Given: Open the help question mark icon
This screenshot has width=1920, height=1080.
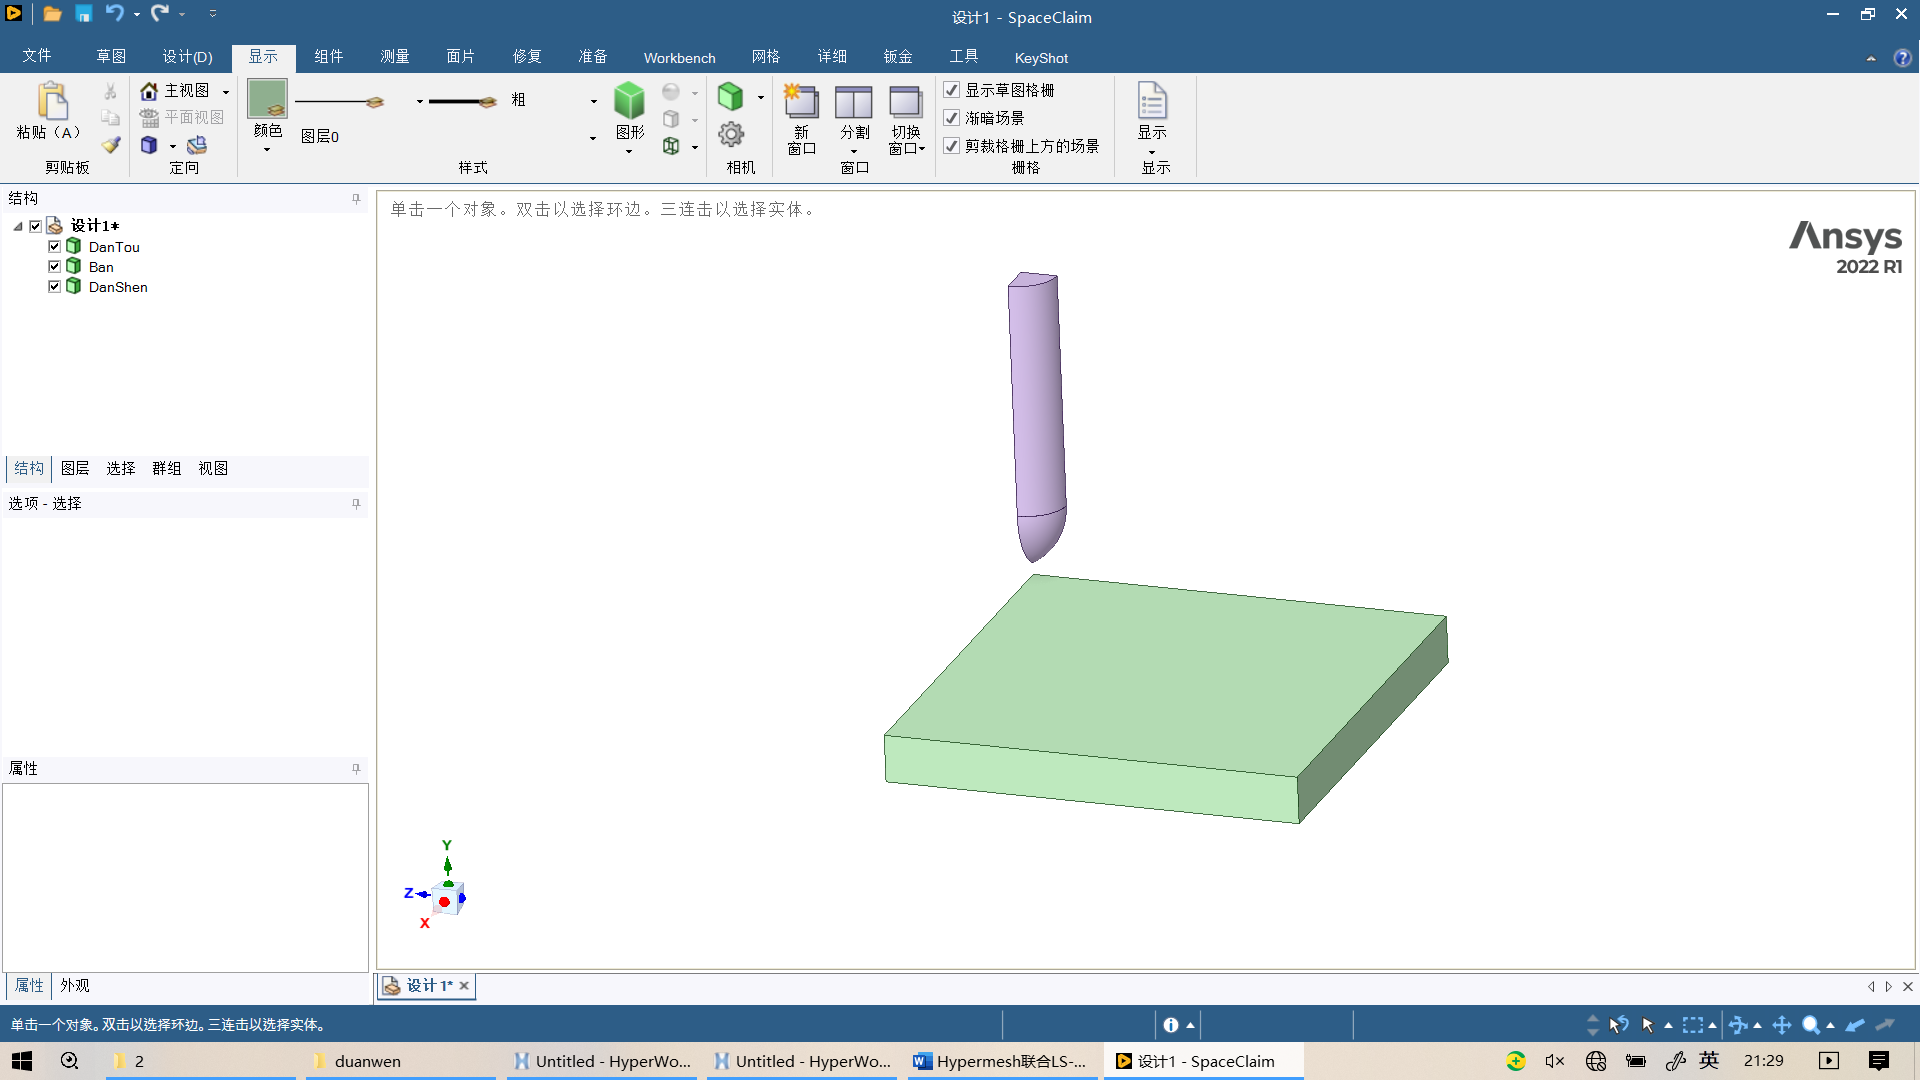Looking at the screenshot, I should tap(1902, 58).
